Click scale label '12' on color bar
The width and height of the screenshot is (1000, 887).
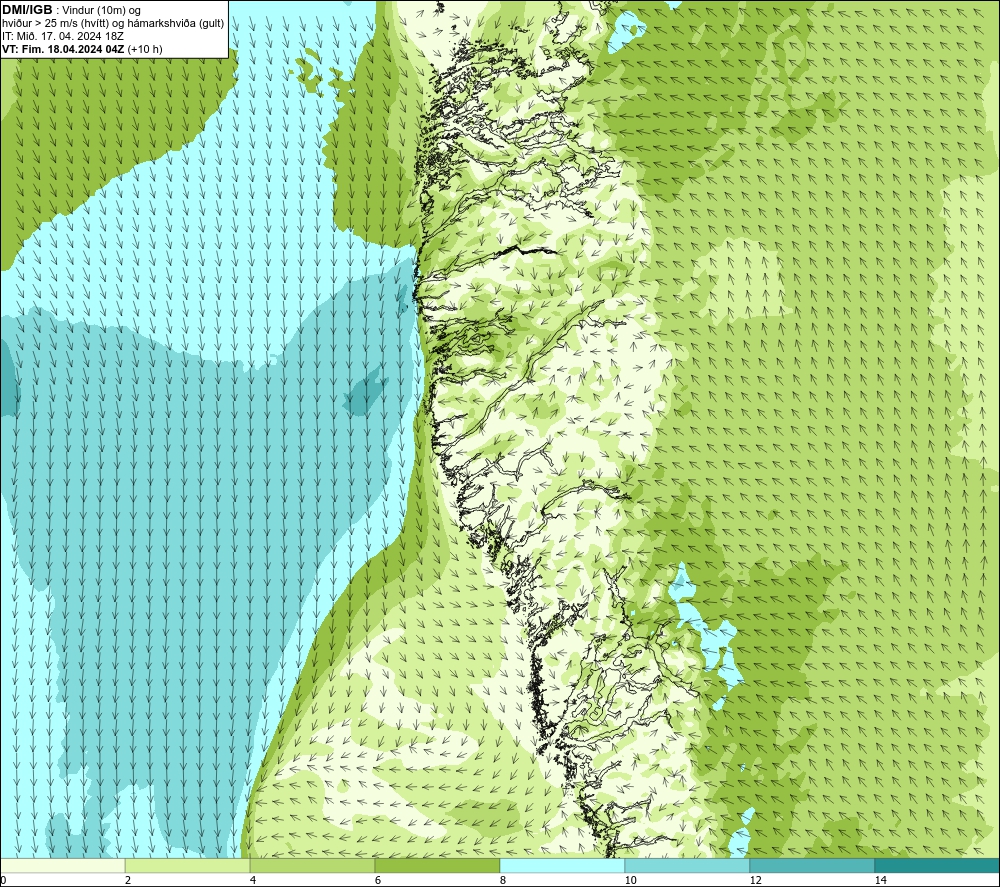(x=755, y=880)
